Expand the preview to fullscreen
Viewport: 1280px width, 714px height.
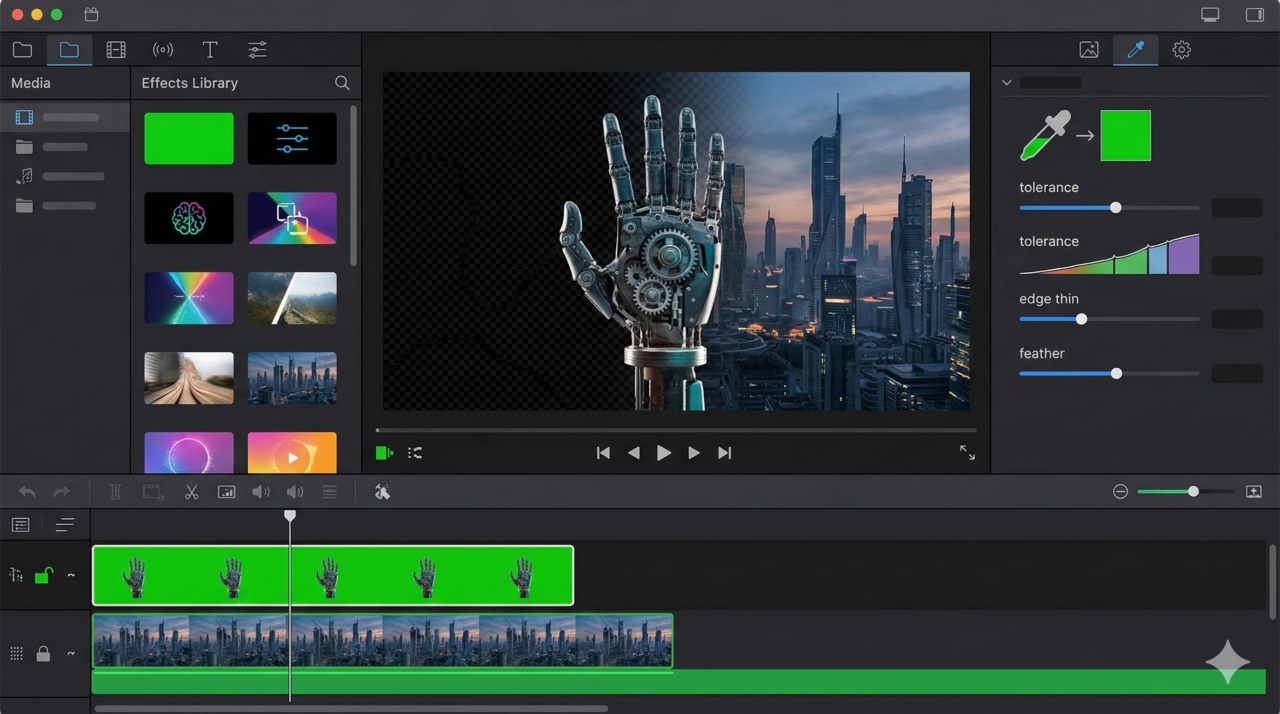967,453
